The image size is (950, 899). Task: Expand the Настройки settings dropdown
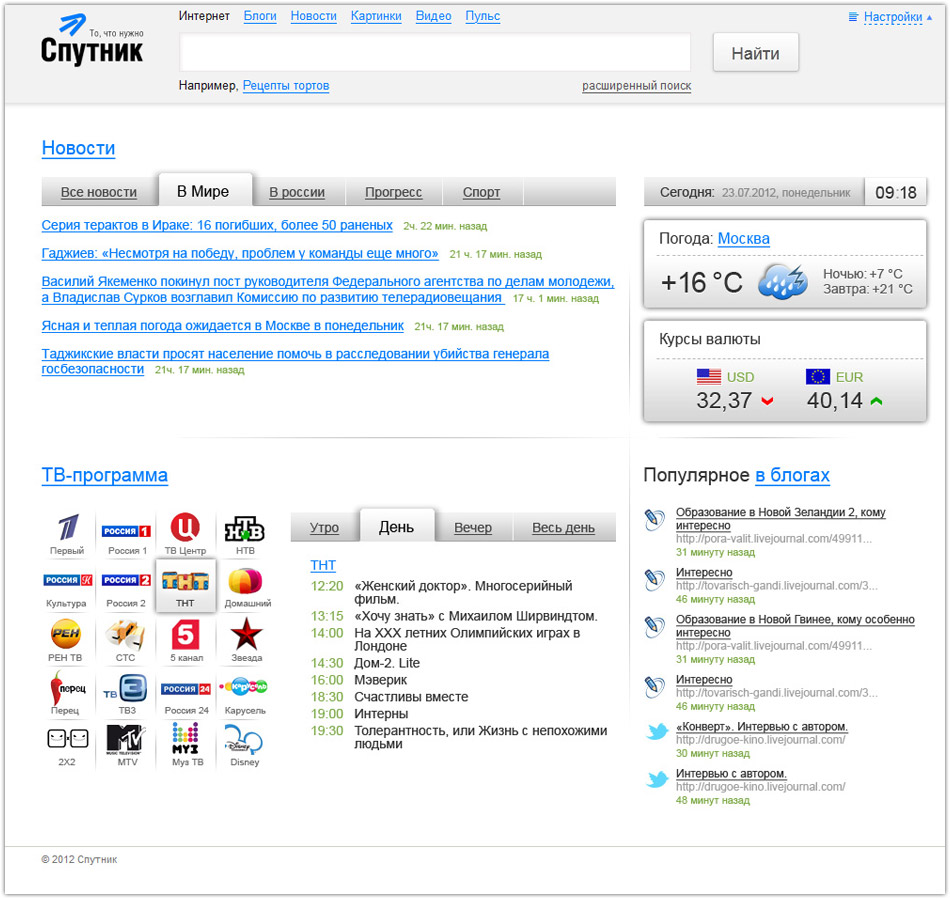tap(891, 17)
